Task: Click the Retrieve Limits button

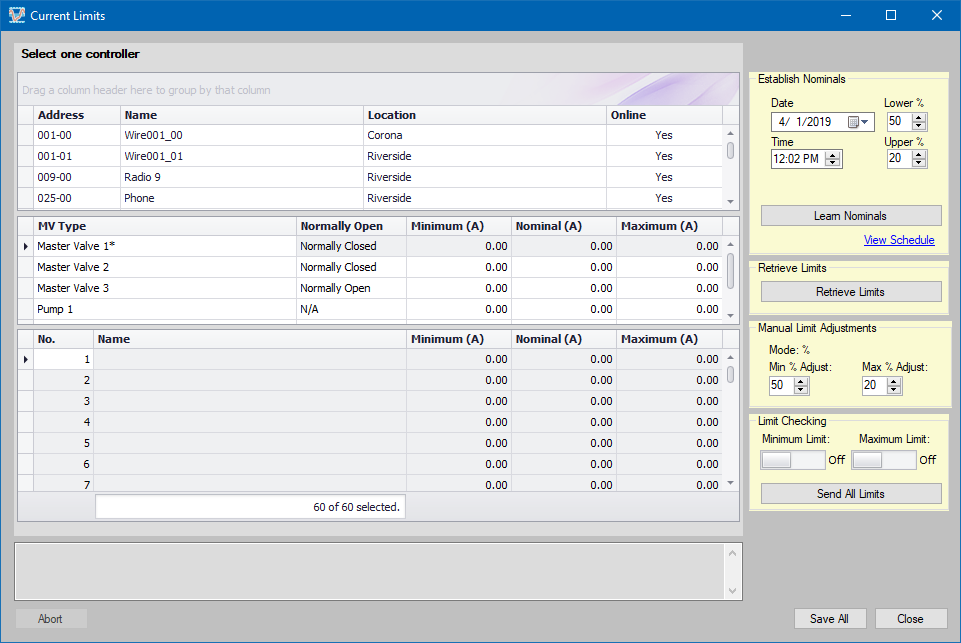Action: pyautogui.click(x=851, y=292)
